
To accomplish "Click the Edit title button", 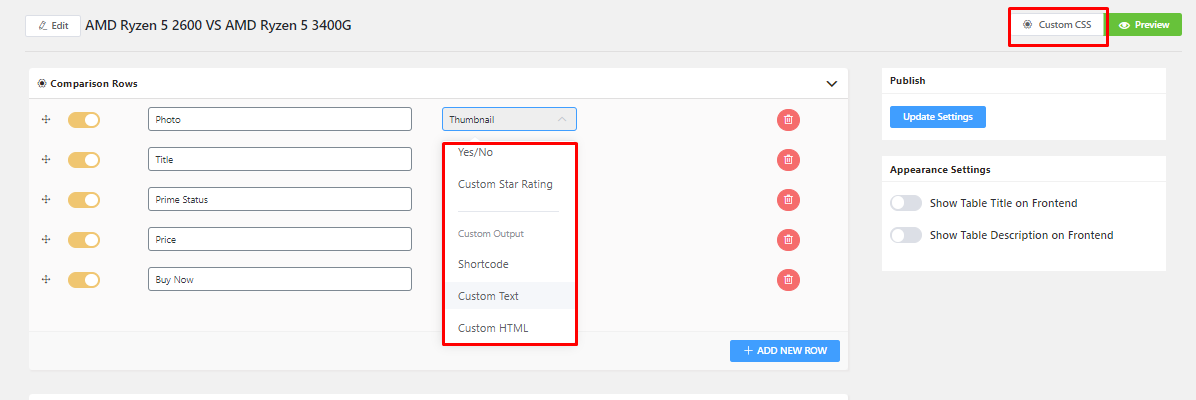I will (53, 25).
